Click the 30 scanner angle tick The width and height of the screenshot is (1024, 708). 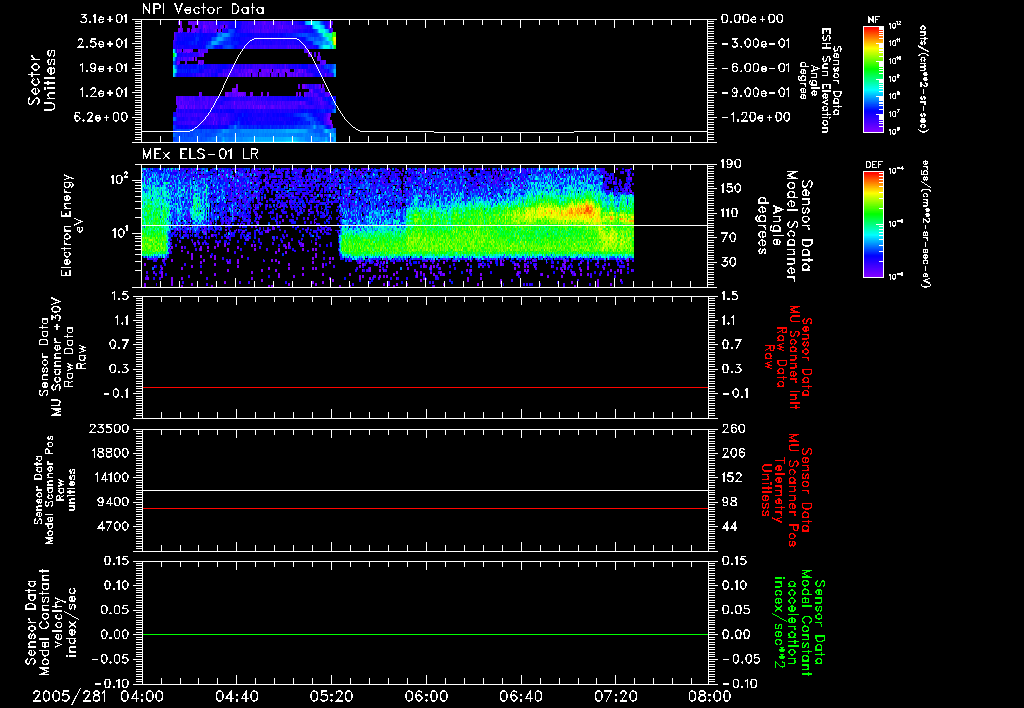tap(728, 263)
